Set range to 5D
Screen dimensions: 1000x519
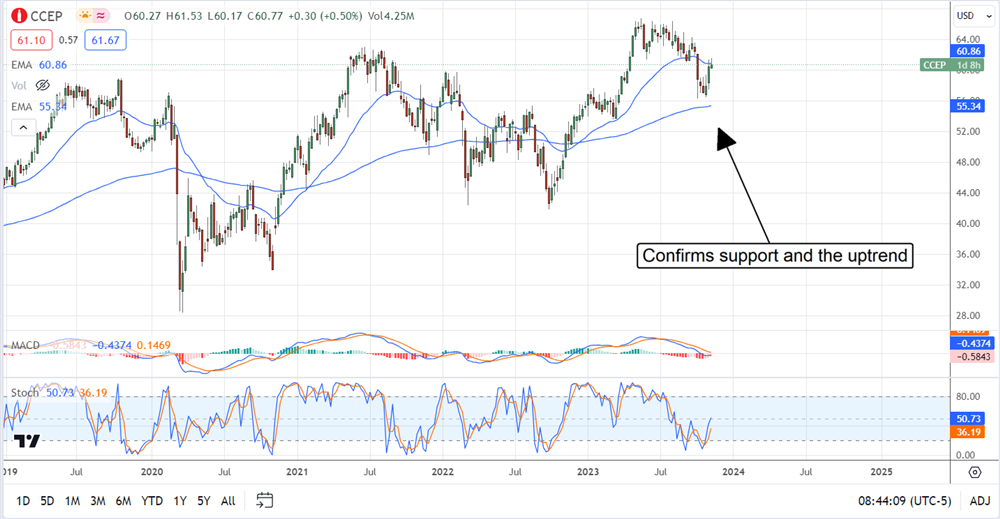pyautogui.click(x=47, y=501)
